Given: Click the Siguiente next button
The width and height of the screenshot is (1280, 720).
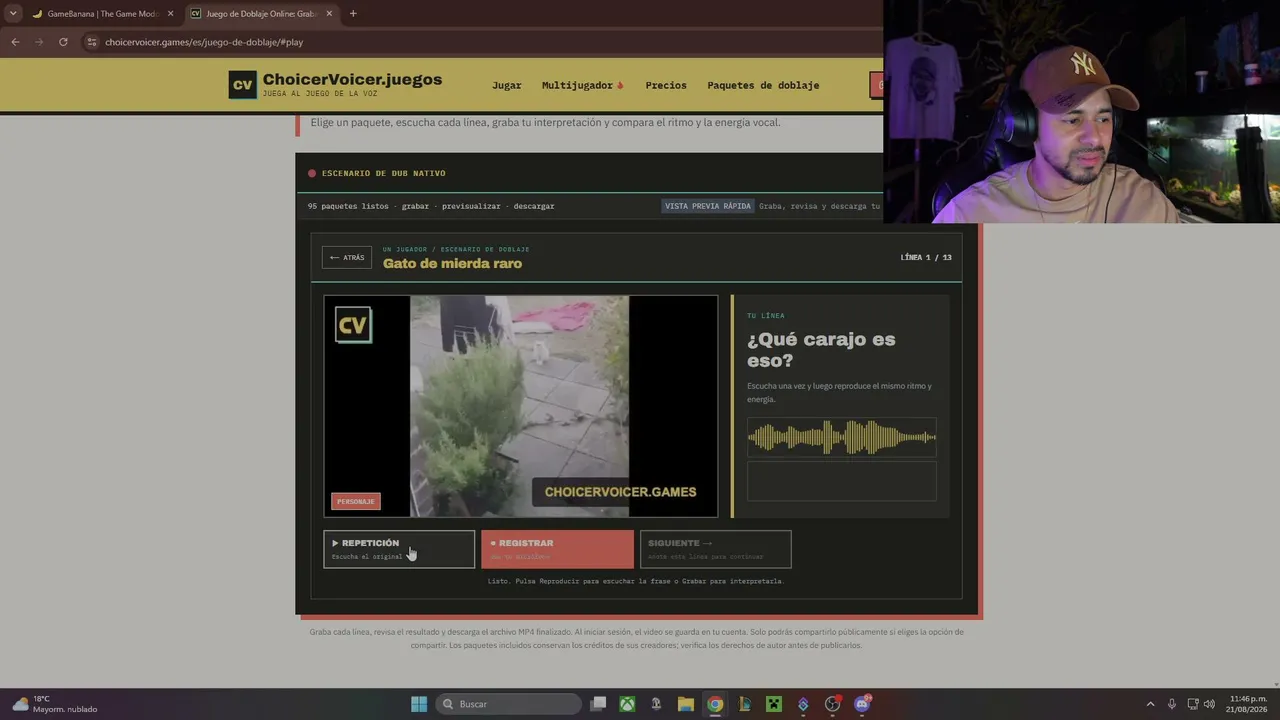Looking at the screenshot, I should click(715, 549).
